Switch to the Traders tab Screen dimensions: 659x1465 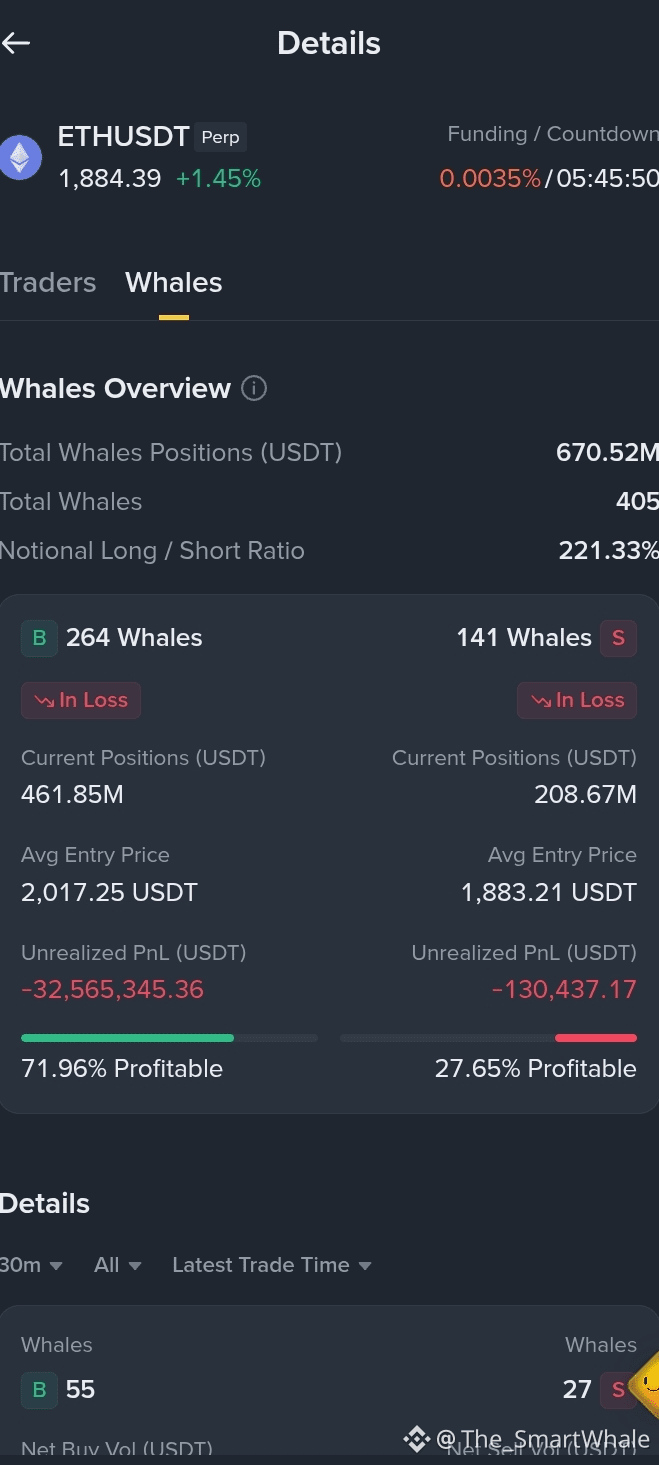(x=48, y=283)
